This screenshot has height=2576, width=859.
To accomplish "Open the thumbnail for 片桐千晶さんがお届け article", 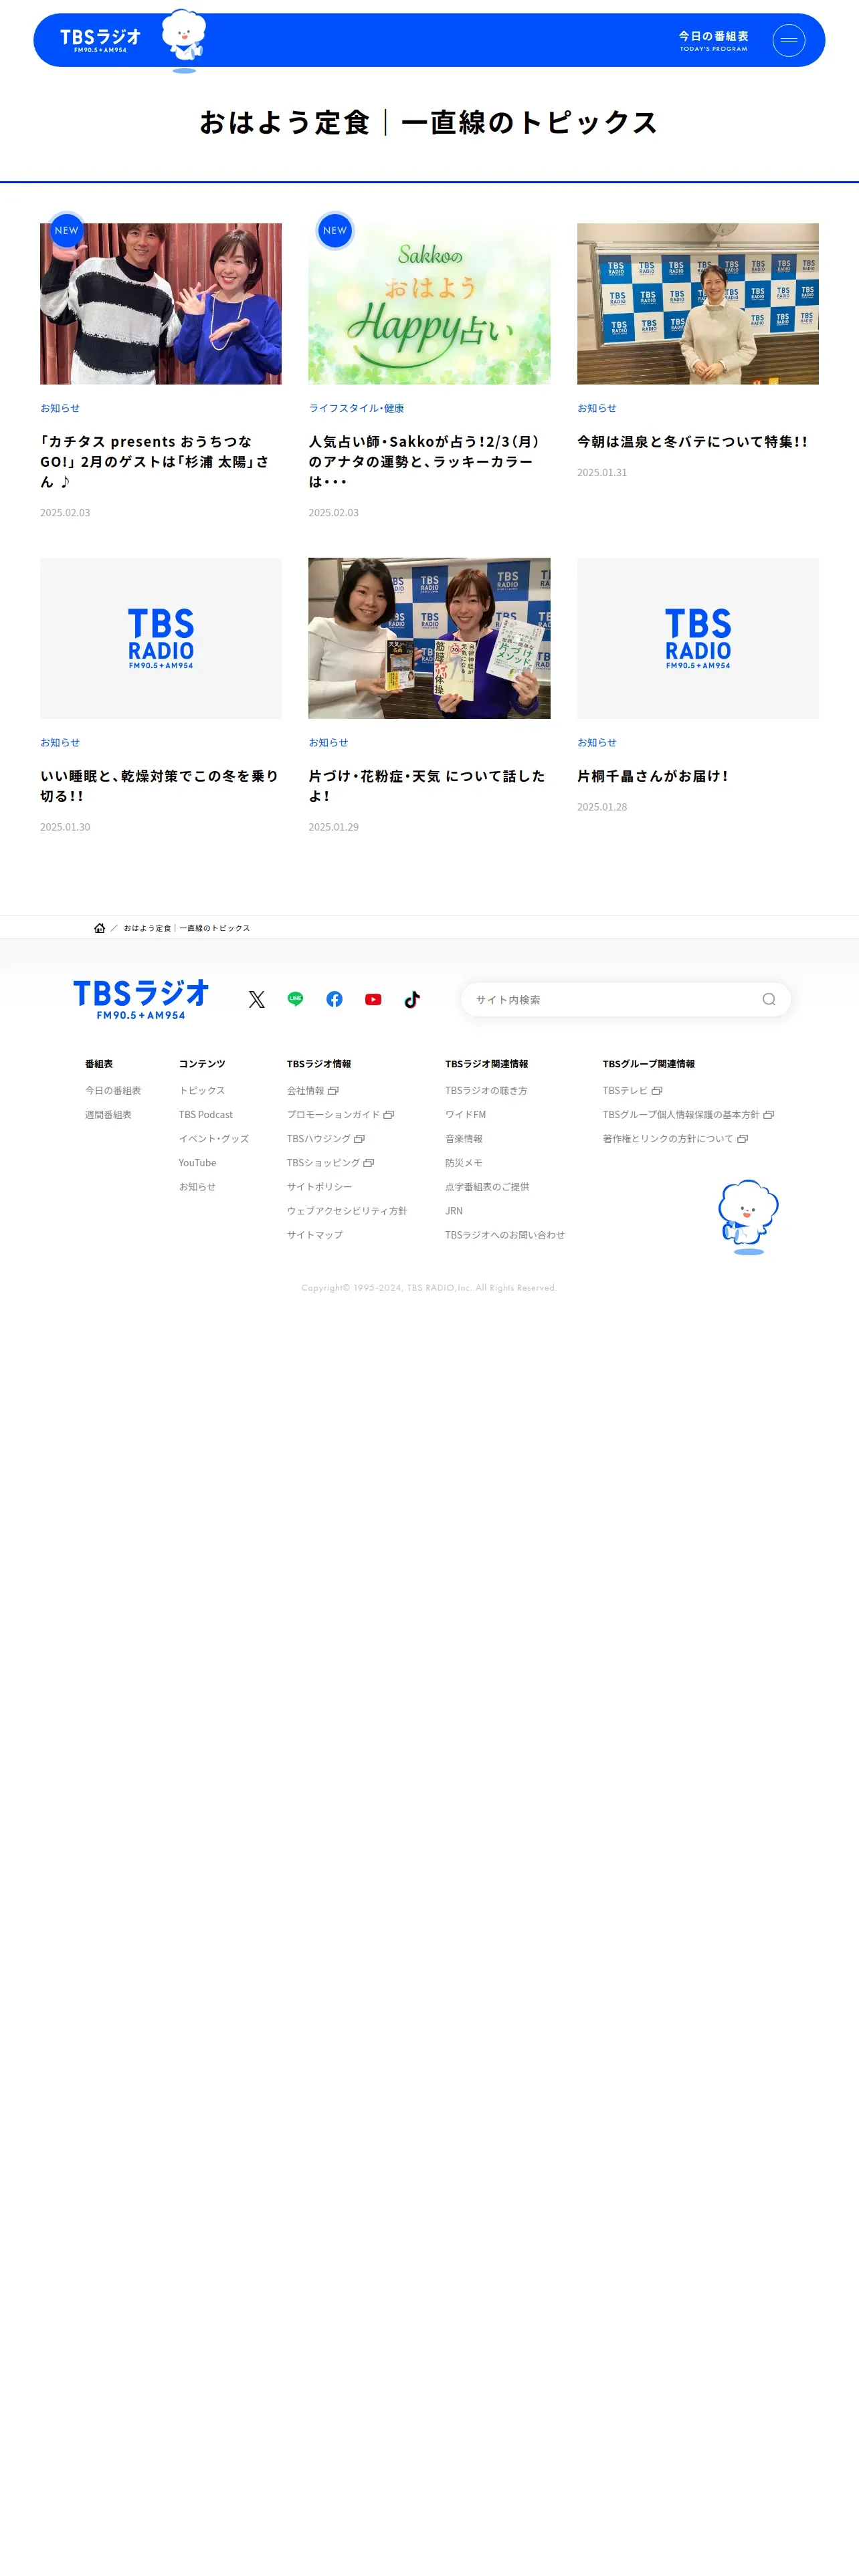I will (x=698, y=638).
